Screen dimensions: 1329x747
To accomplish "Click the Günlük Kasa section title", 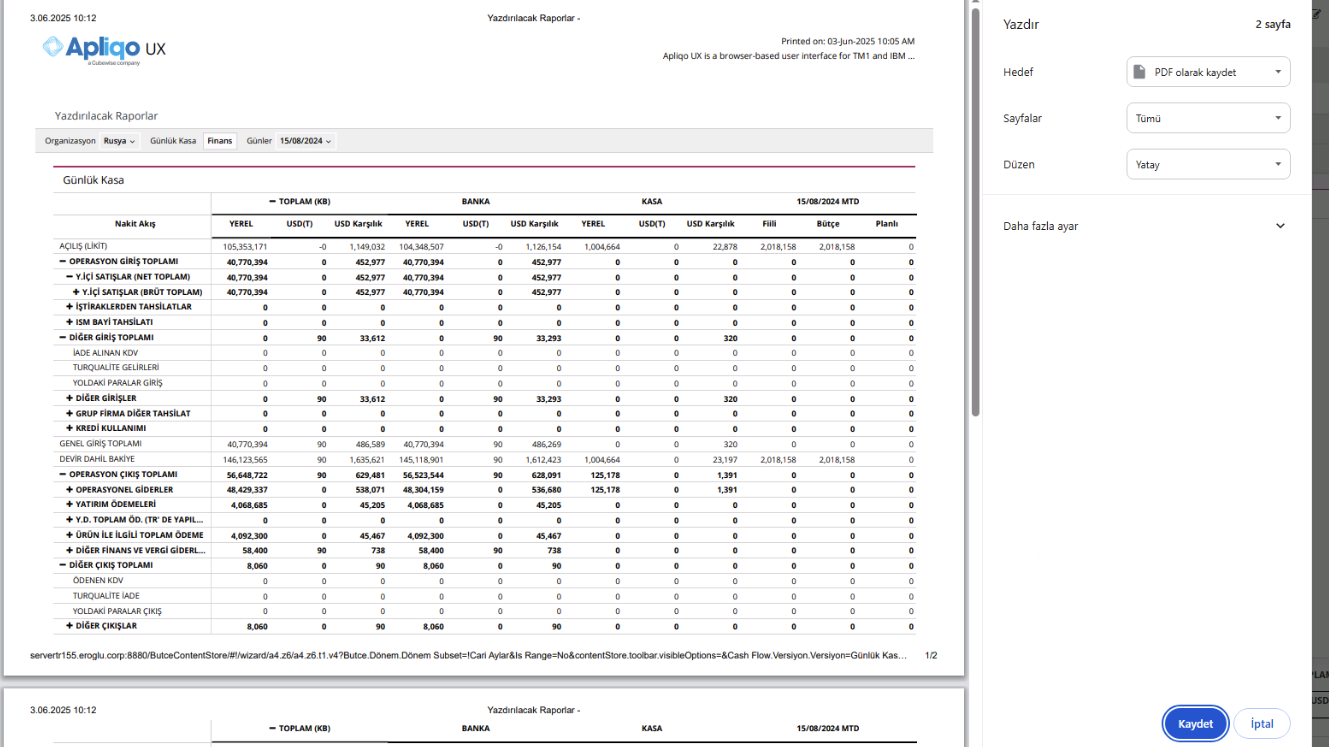I will 93,181.
